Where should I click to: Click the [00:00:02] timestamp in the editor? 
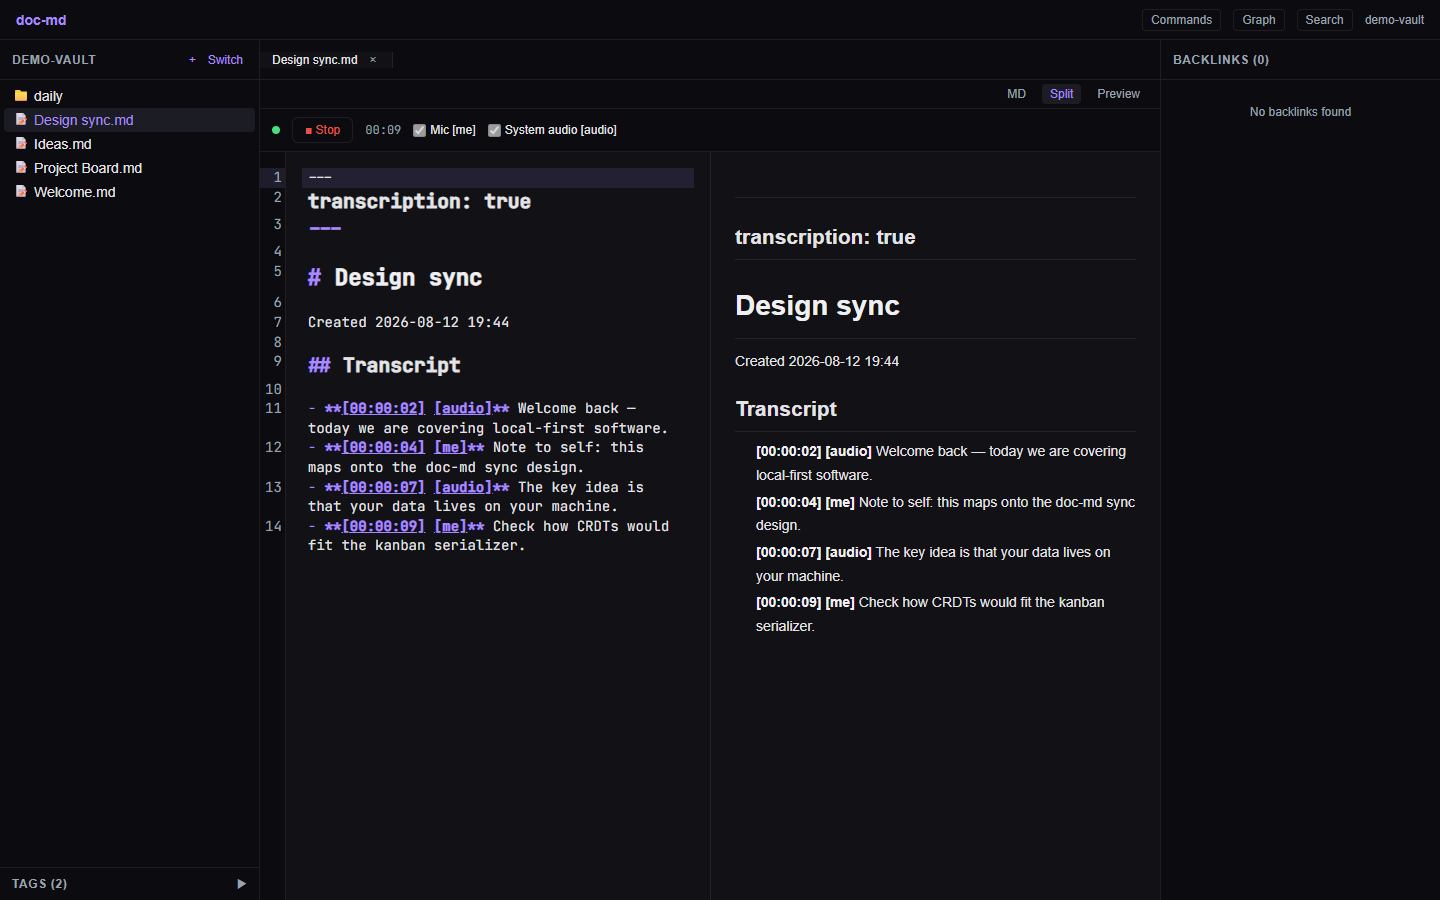click(x=383, y=408)
